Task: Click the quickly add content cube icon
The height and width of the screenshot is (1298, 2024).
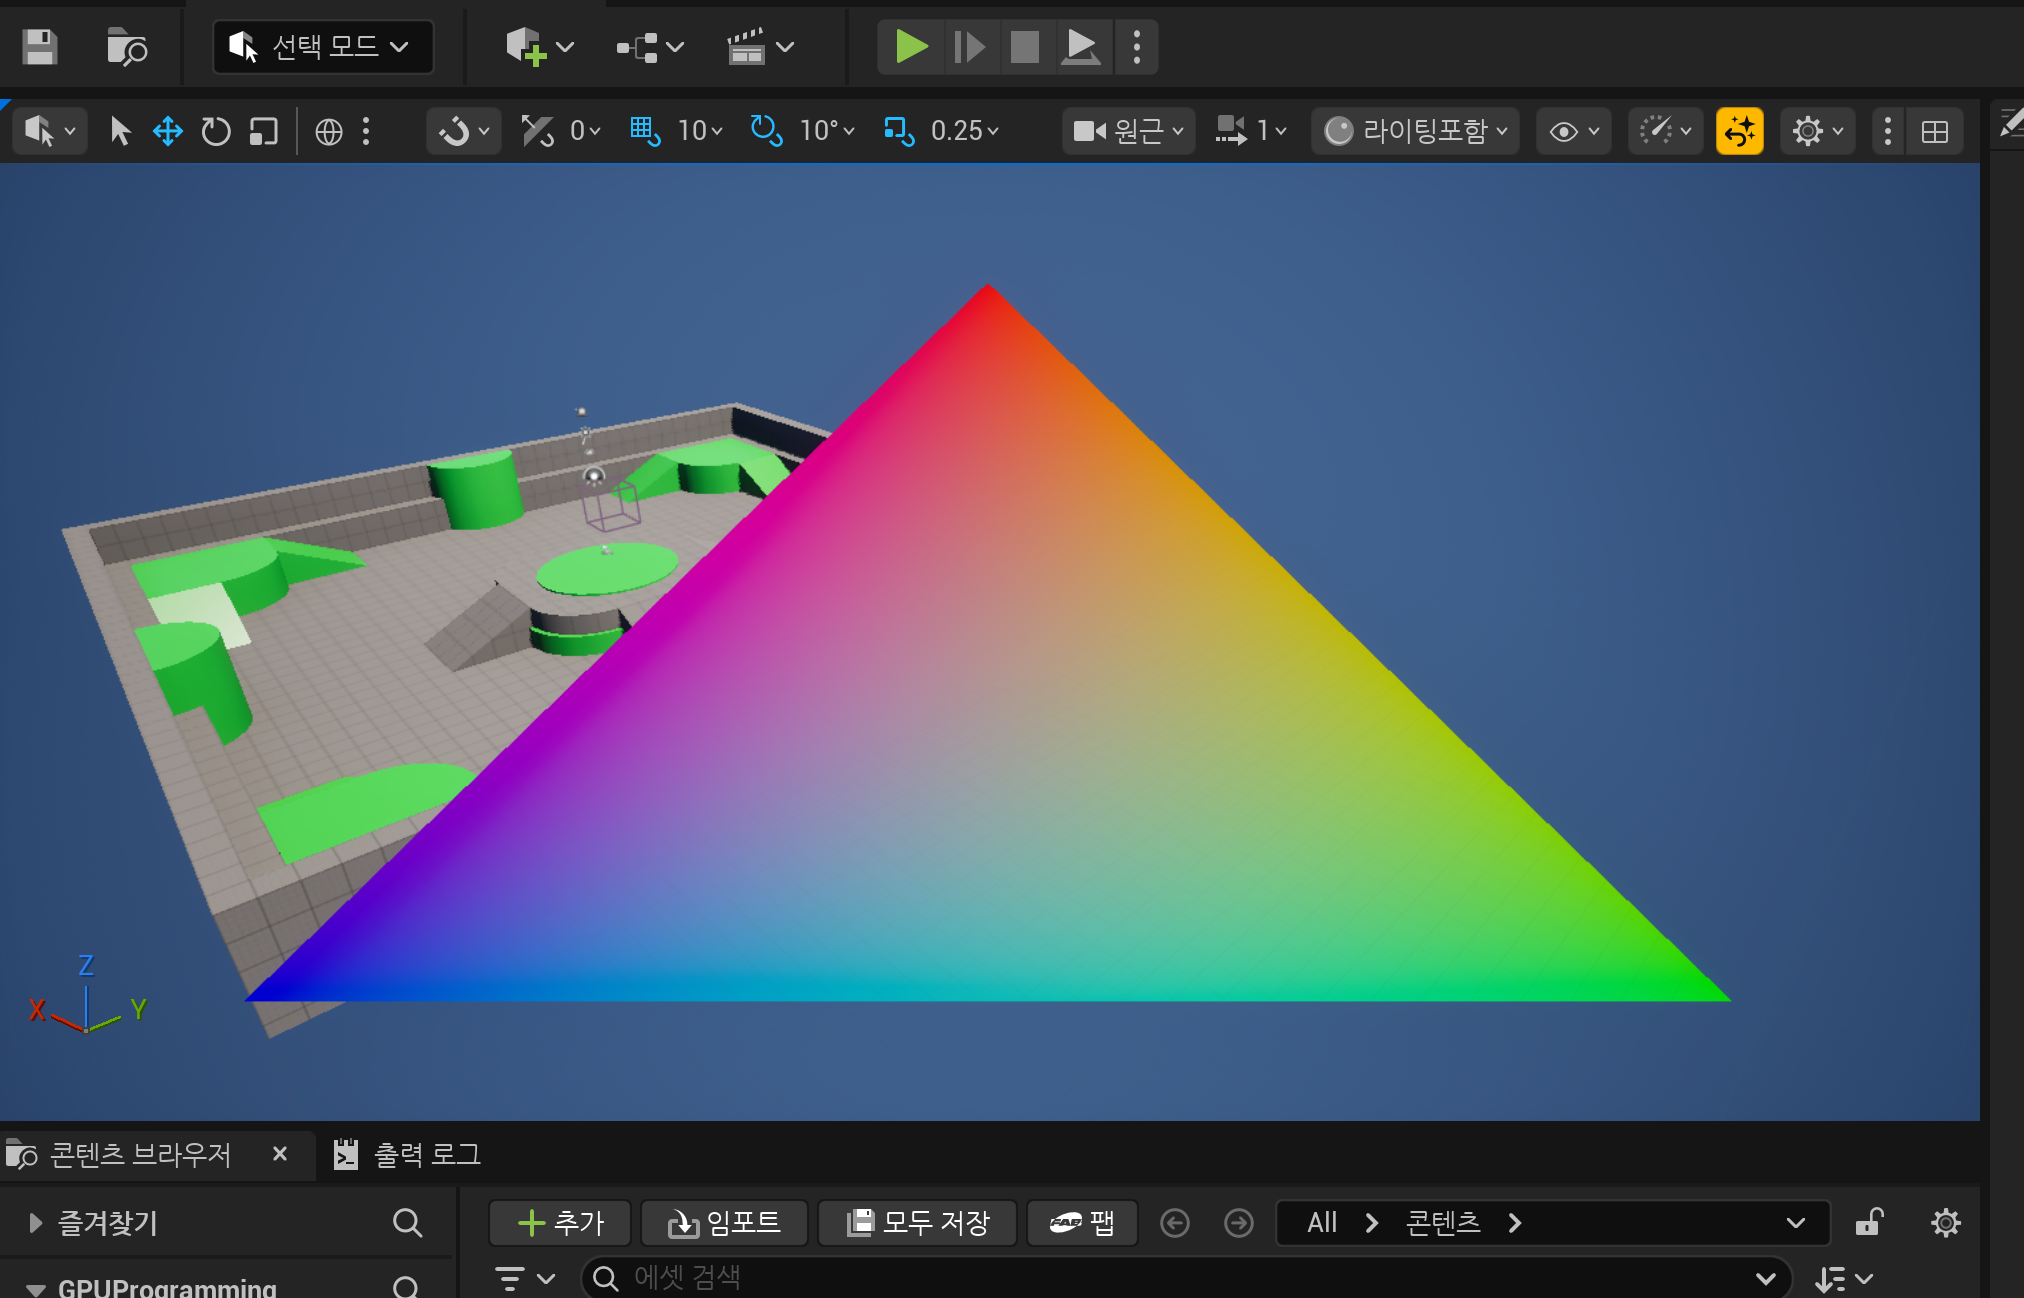Action: tap(525, 47)
